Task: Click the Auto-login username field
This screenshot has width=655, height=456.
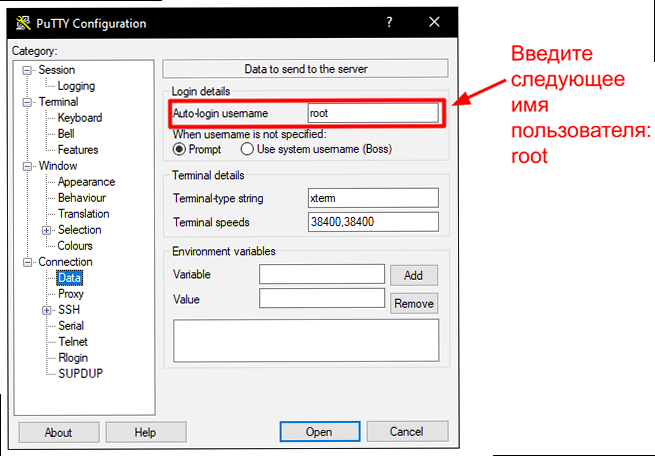Action: click(373, 113)
